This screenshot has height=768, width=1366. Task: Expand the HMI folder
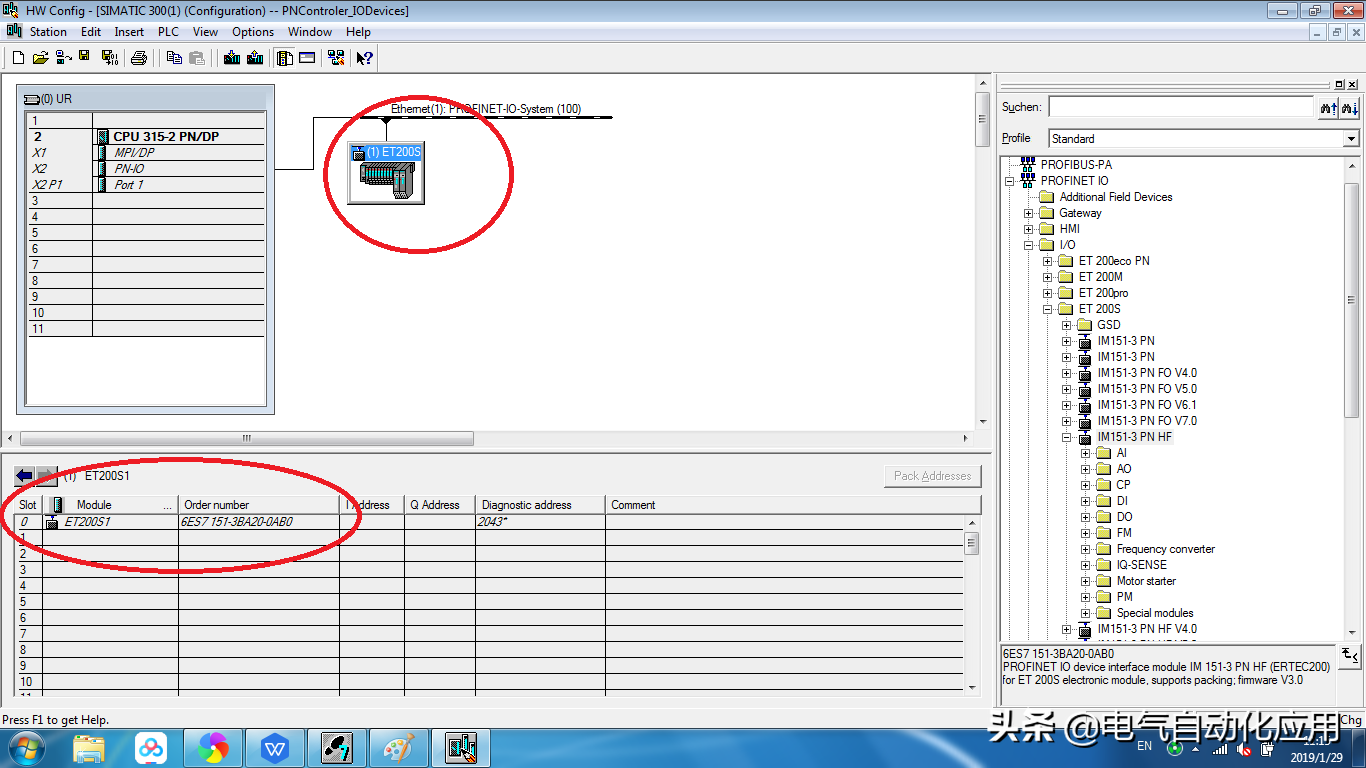tap(1028, 229)
